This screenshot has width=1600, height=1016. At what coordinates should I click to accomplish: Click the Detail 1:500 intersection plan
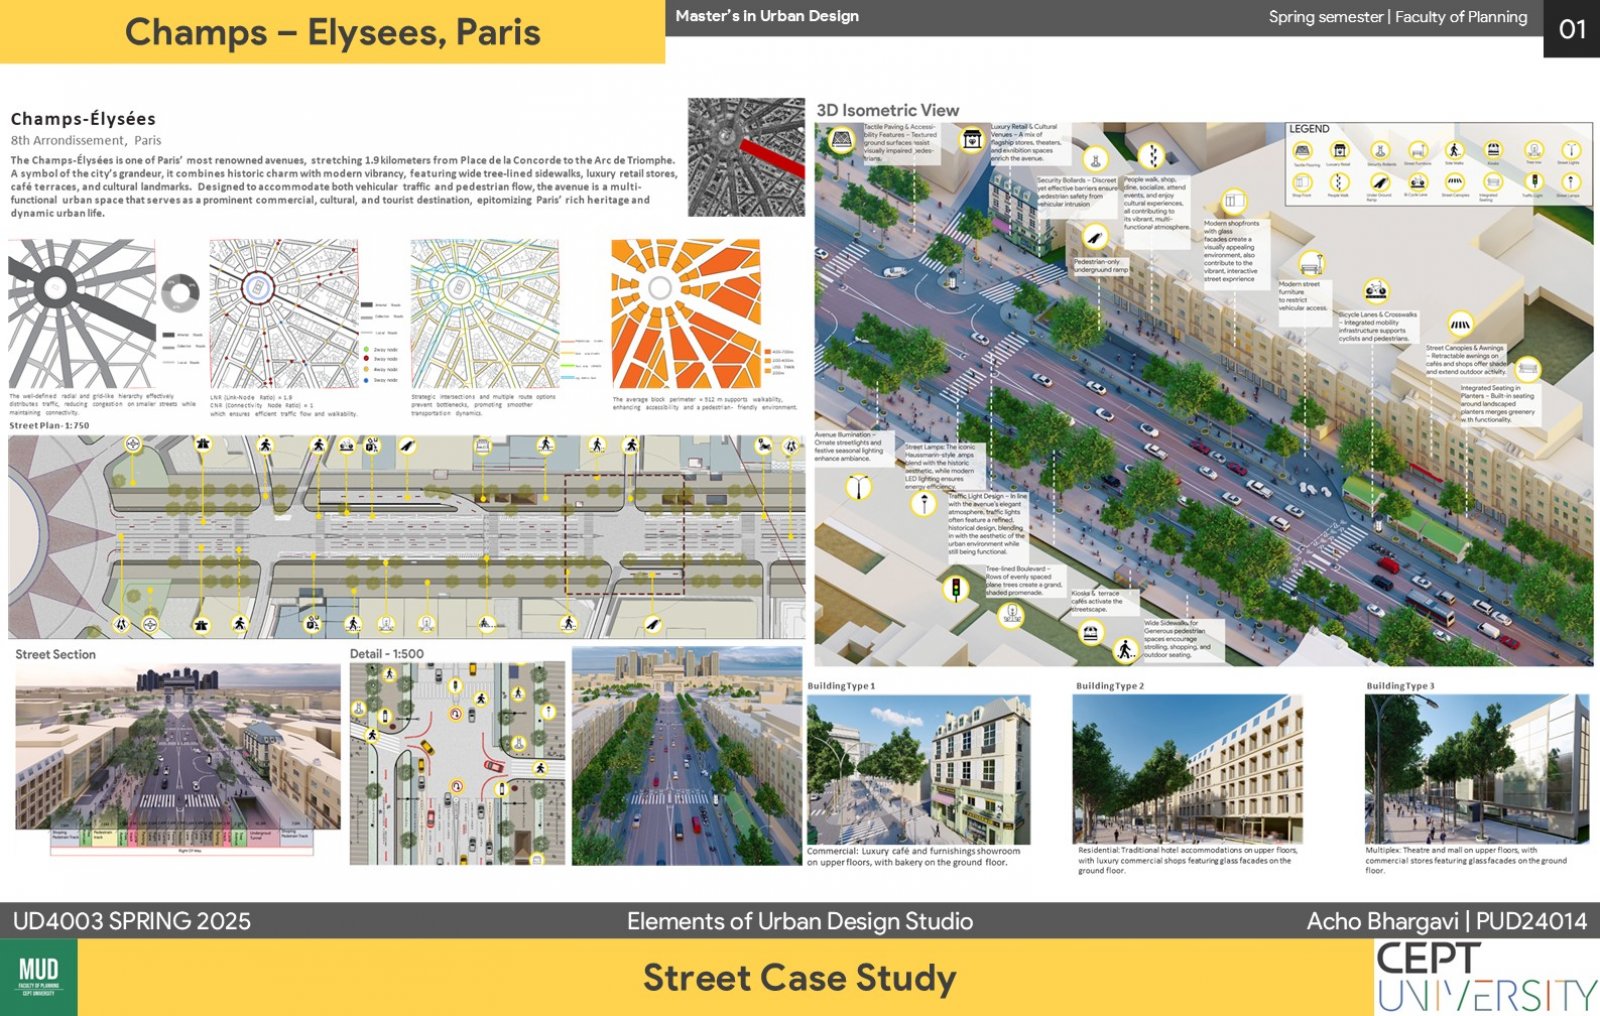pos(457,763)
